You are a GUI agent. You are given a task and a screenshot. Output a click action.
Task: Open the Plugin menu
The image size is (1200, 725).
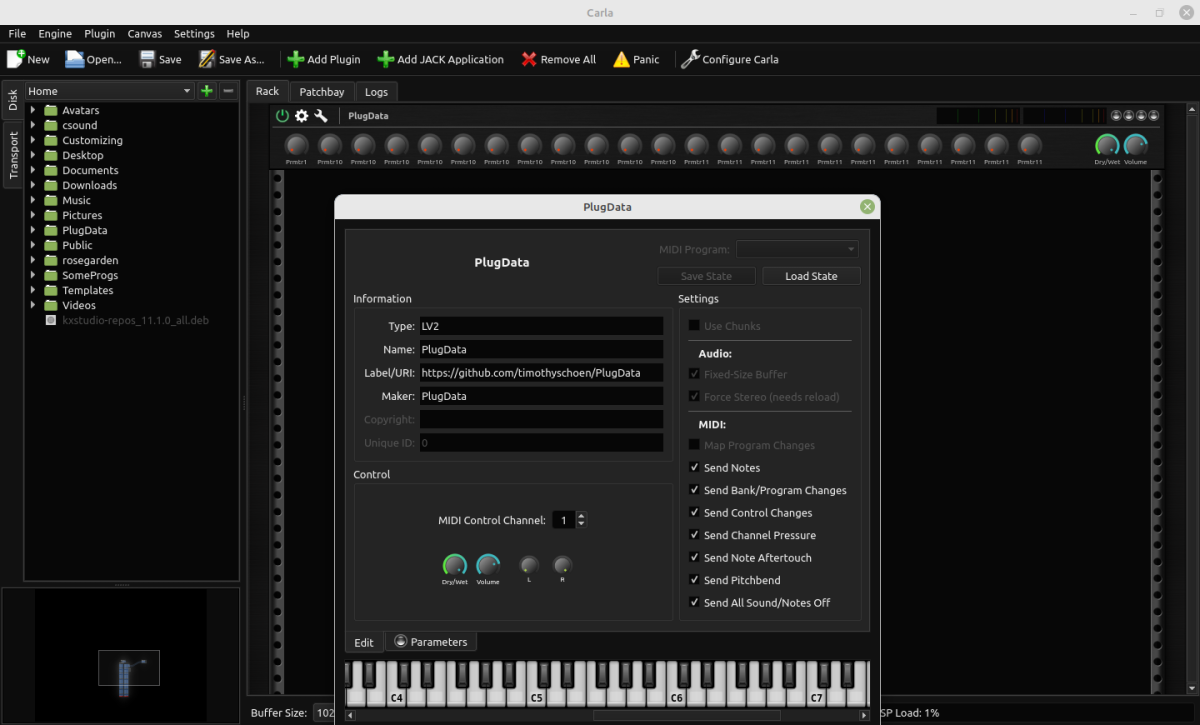100,34
